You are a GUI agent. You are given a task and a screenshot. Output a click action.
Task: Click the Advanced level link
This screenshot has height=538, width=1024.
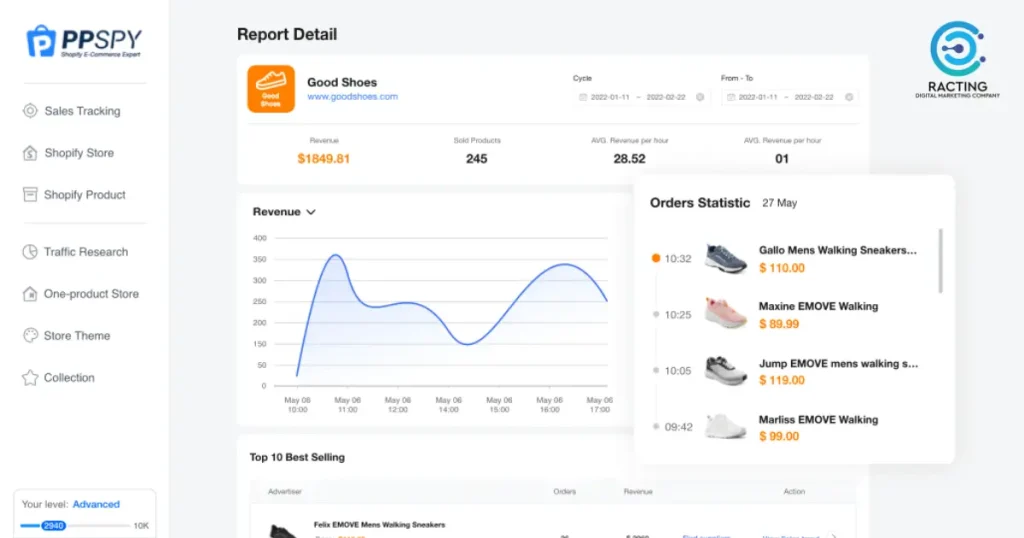(96, 504)
